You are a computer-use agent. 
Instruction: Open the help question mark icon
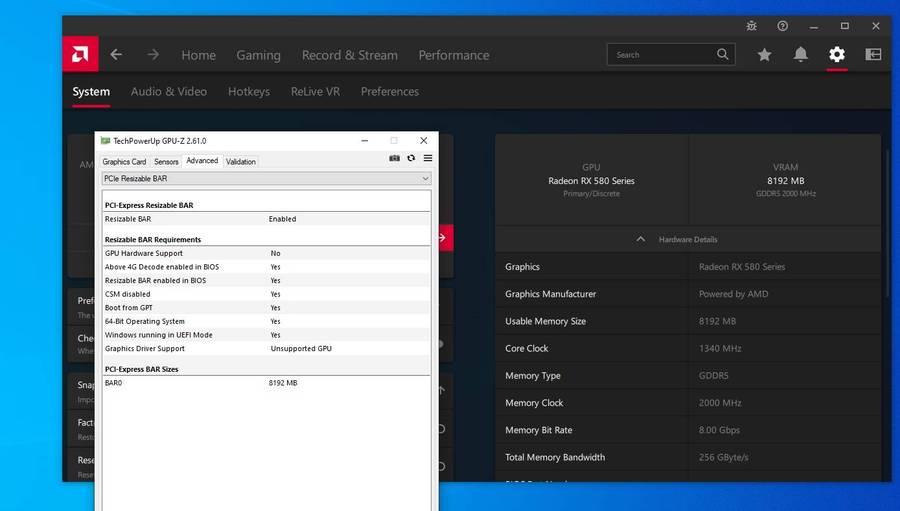[783, 26]
